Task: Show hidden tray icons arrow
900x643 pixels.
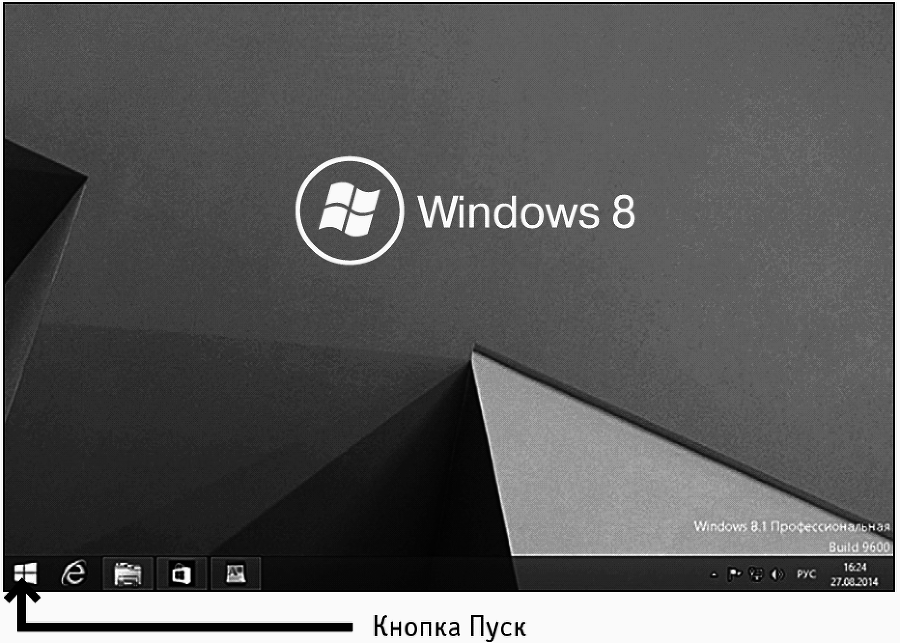Action: (714, 574)
